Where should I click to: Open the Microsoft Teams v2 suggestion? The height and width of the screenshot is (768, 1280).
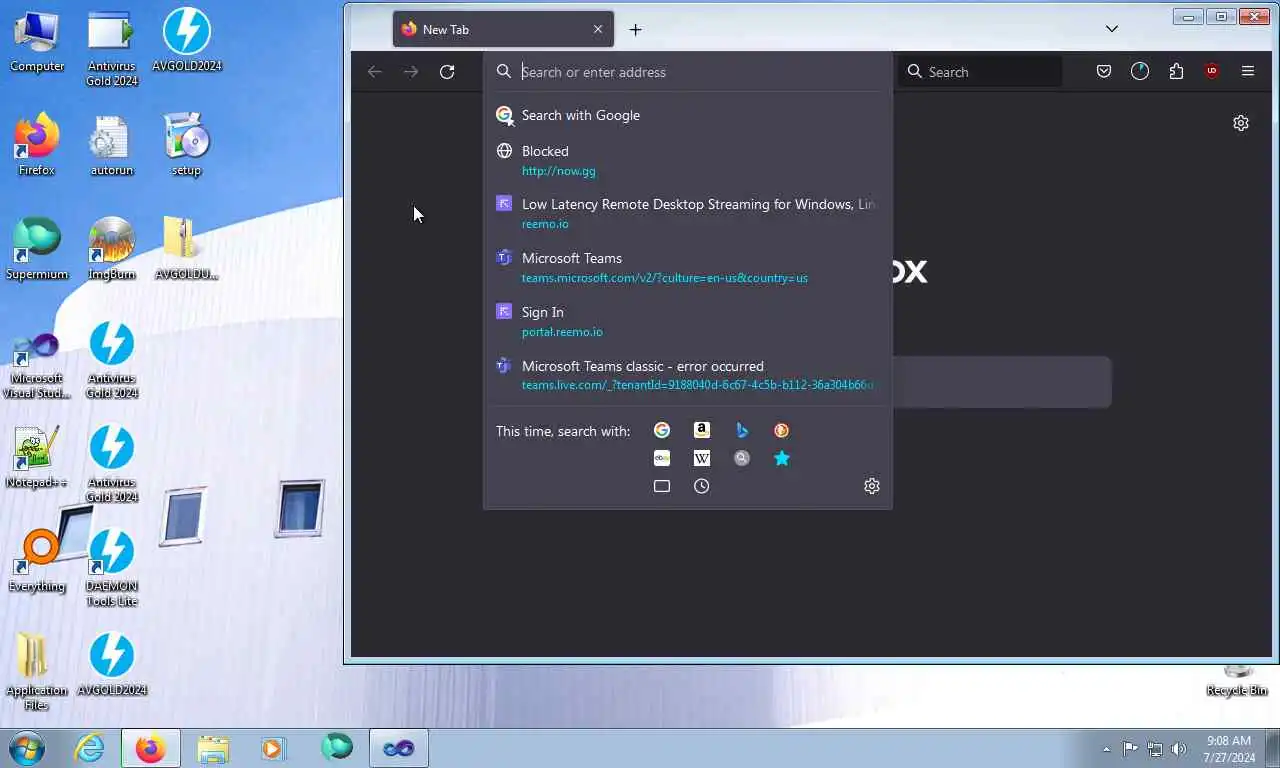coord(688,267)
